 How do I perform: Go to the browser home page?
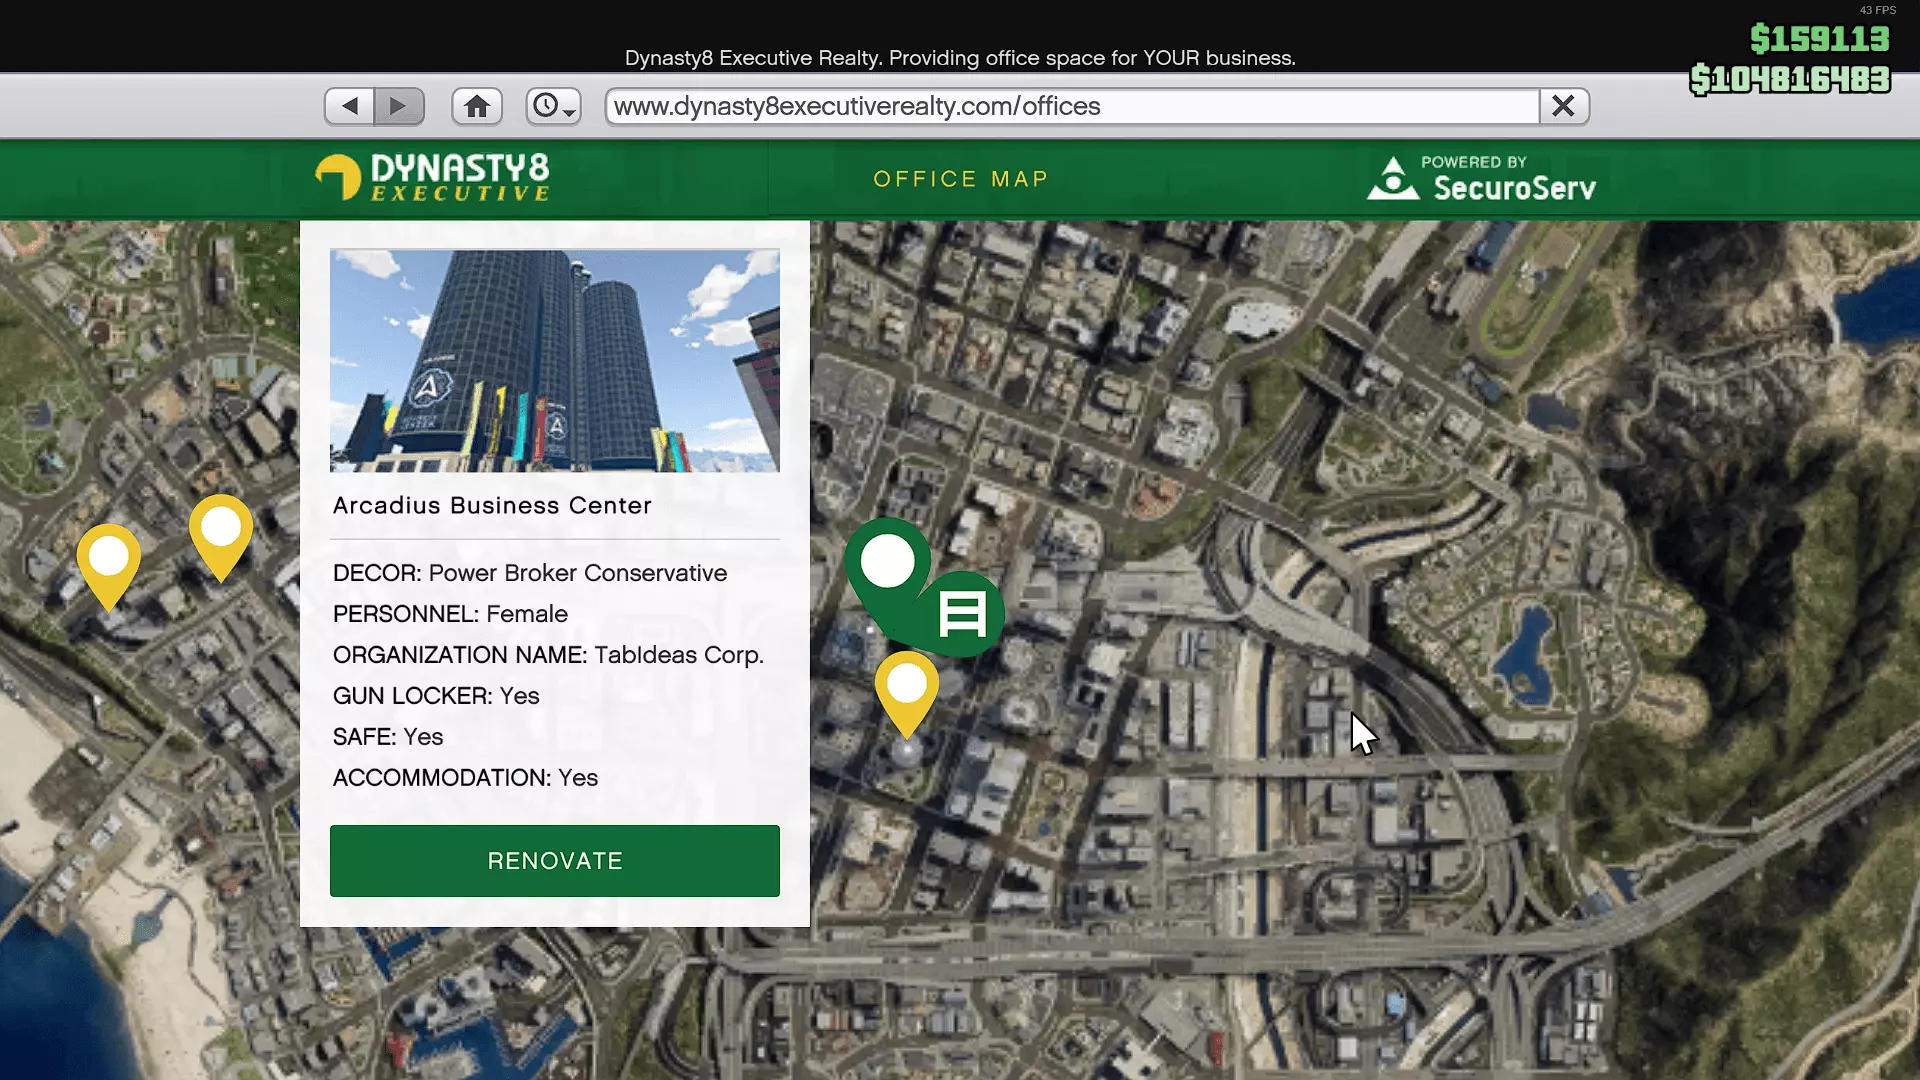coord(477,106)
